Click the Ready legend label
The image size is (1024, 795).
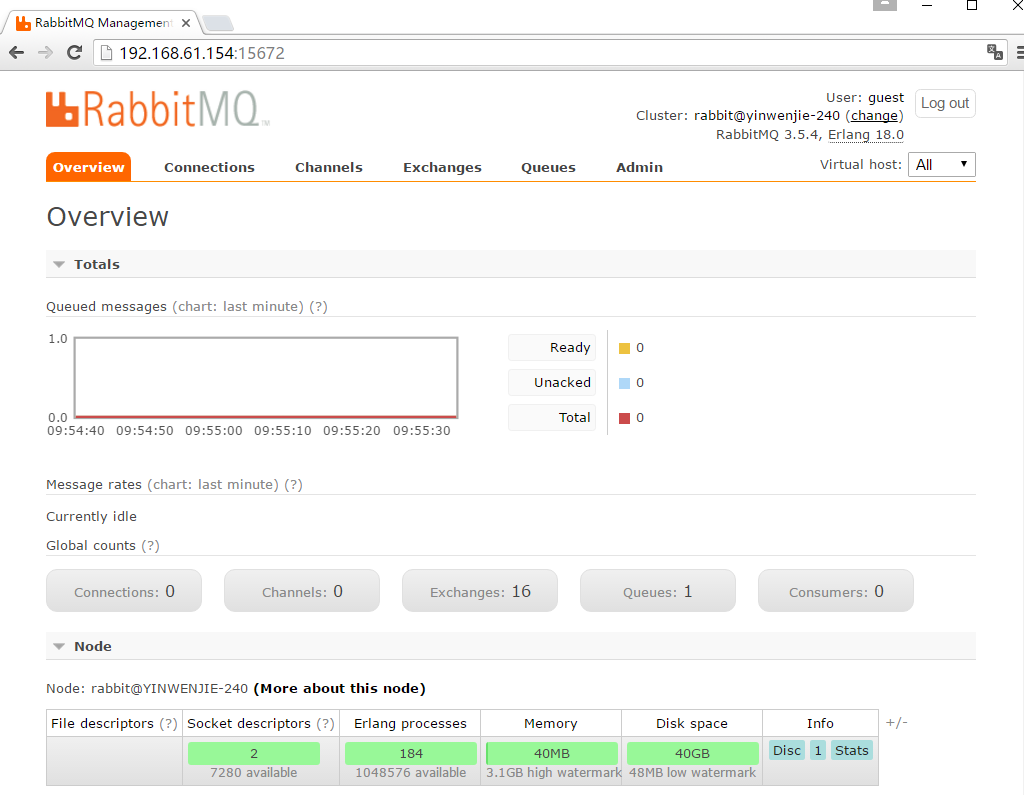(x=552, y=348)
